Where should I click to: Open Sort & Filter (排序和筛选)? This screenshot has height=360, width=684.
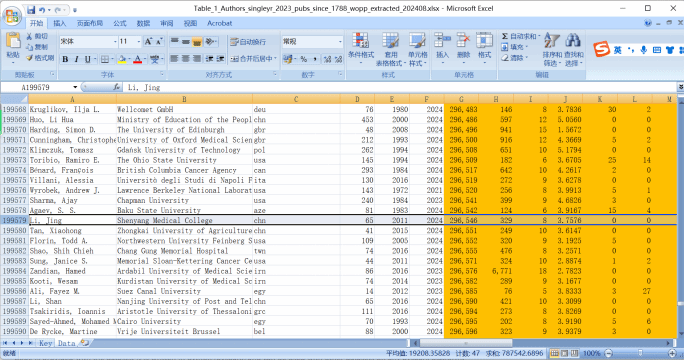click(552, 49)
